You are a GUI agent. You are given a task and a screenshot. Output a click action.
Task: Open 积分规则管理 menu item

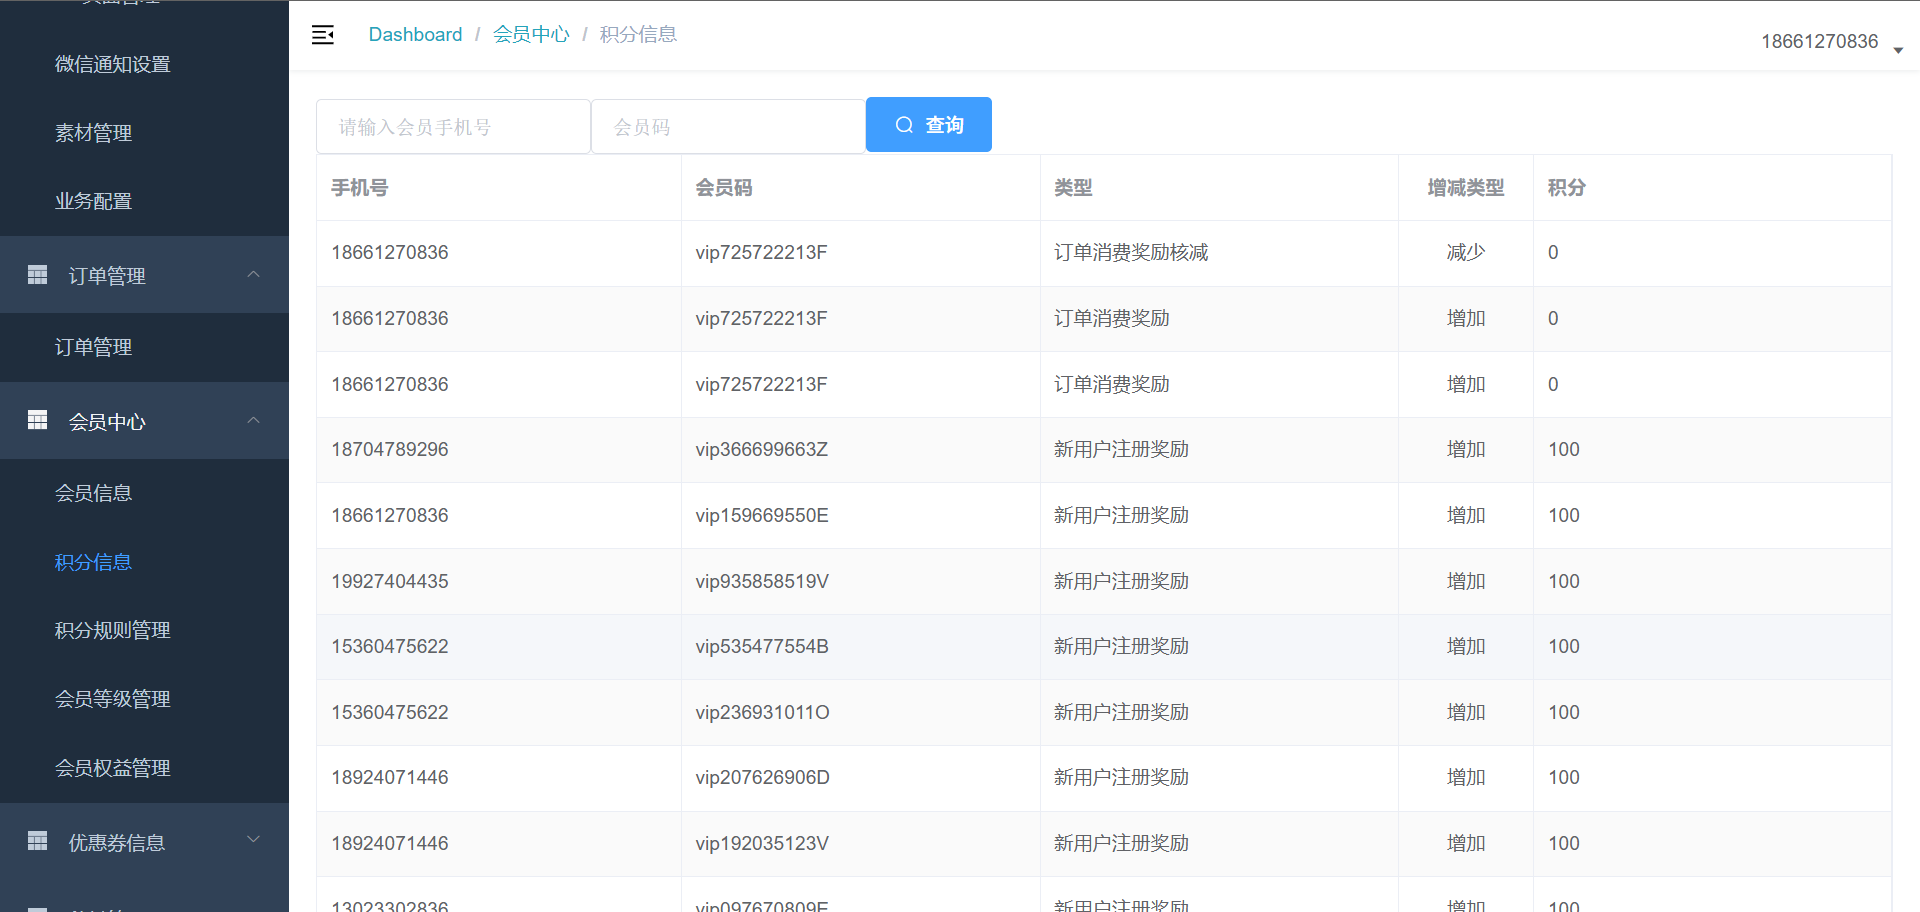click(x=113, y=630)
